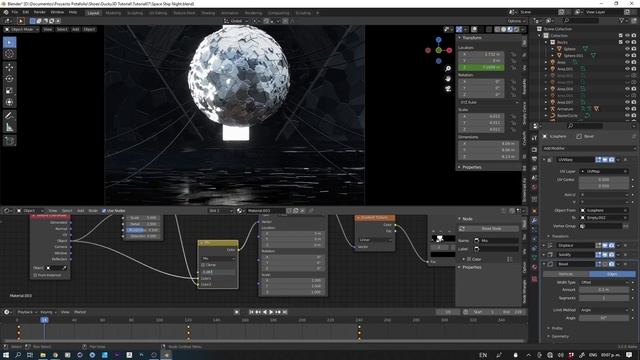The width and height of the screenshot is (640, 360).
Task: Jump to the timeline start frame
Action: click(251, 312)
